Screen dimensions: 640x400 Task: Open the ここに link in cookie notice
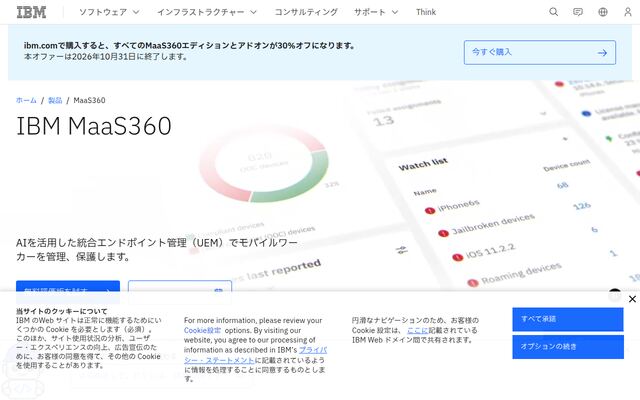tap(418, 330)
